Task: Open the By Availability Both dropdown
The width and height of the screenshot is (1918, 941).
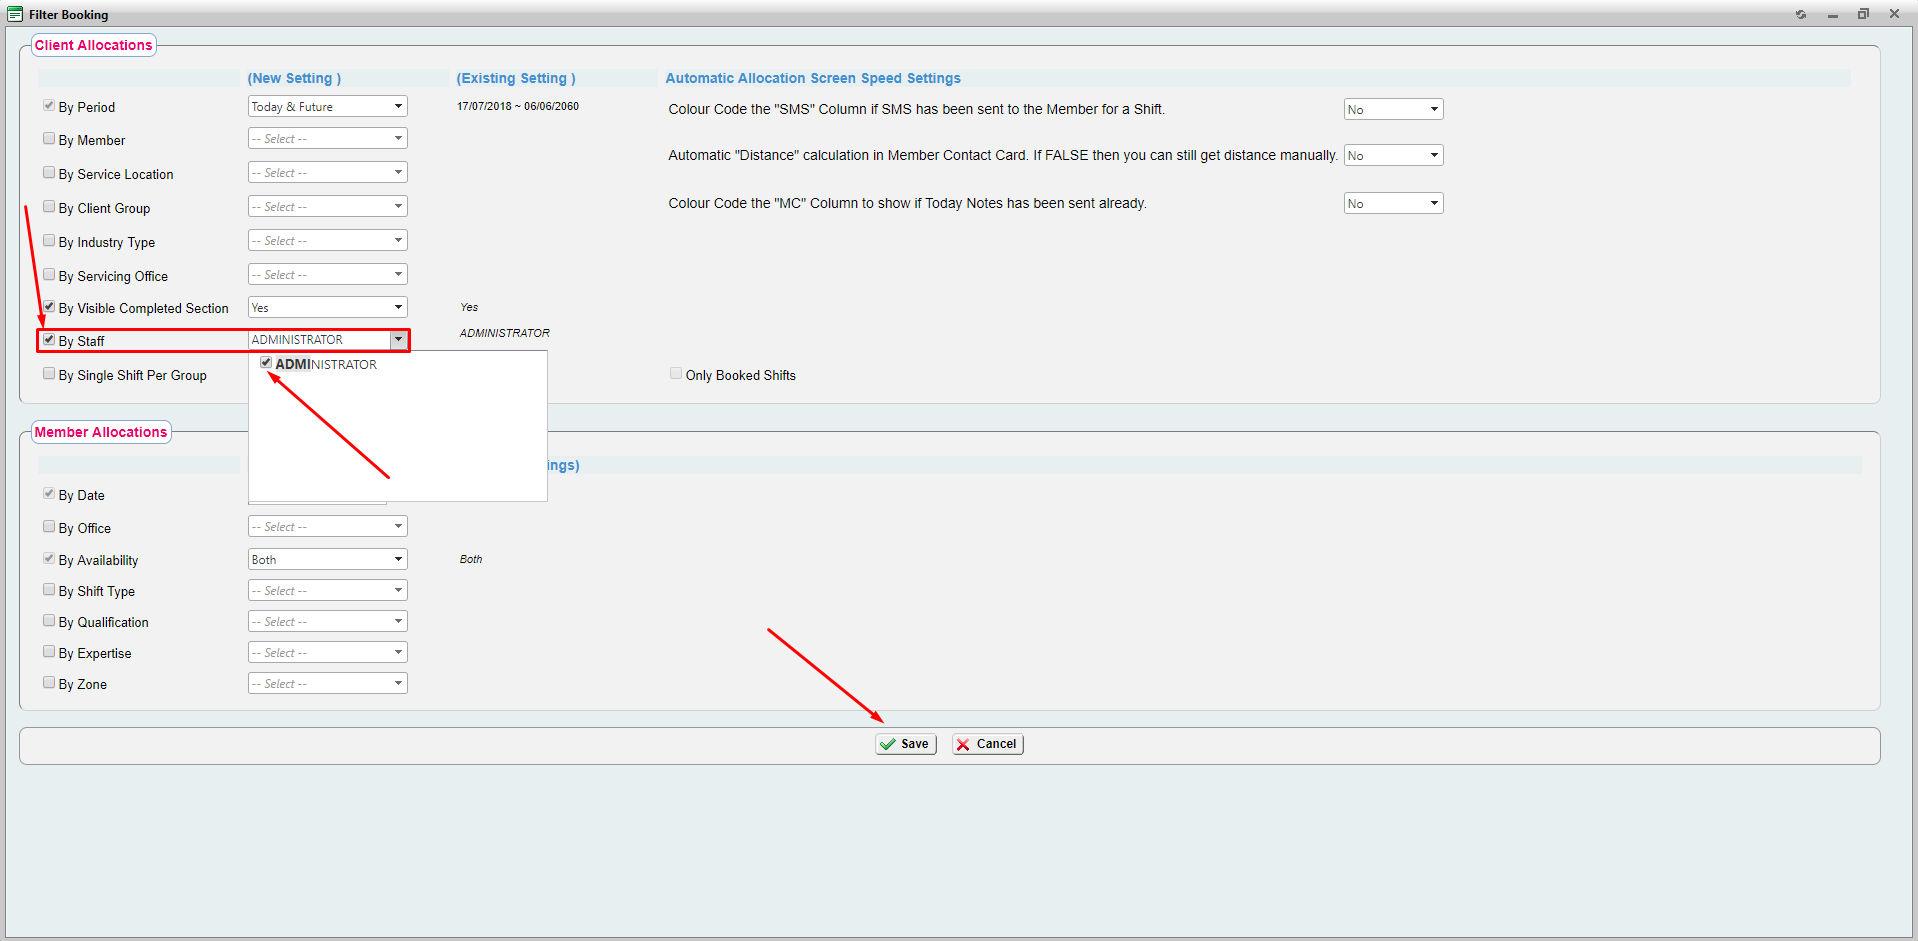Action: pos(328,559)
